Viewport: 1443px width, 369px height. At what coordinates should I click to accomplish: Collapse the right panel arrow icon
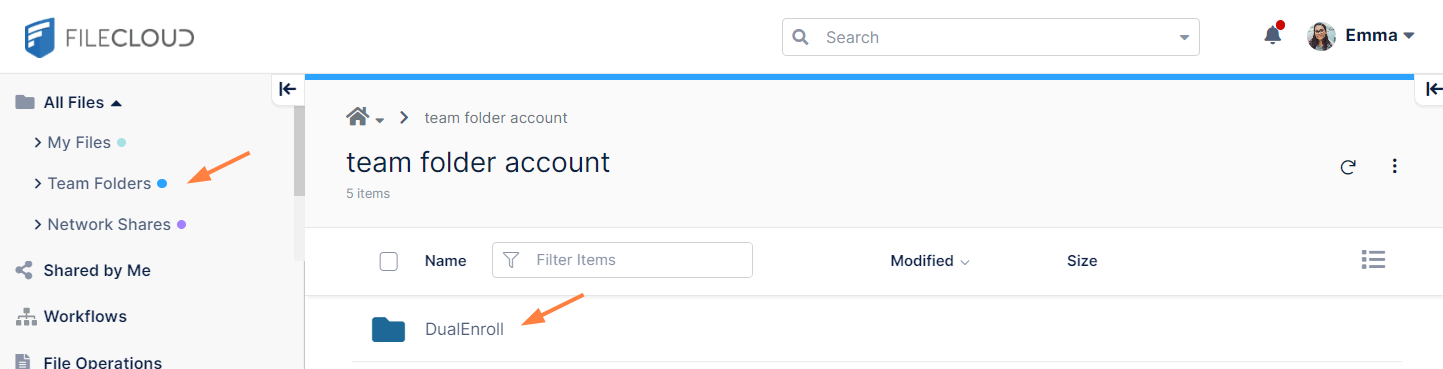click(x=1432, y=89)
